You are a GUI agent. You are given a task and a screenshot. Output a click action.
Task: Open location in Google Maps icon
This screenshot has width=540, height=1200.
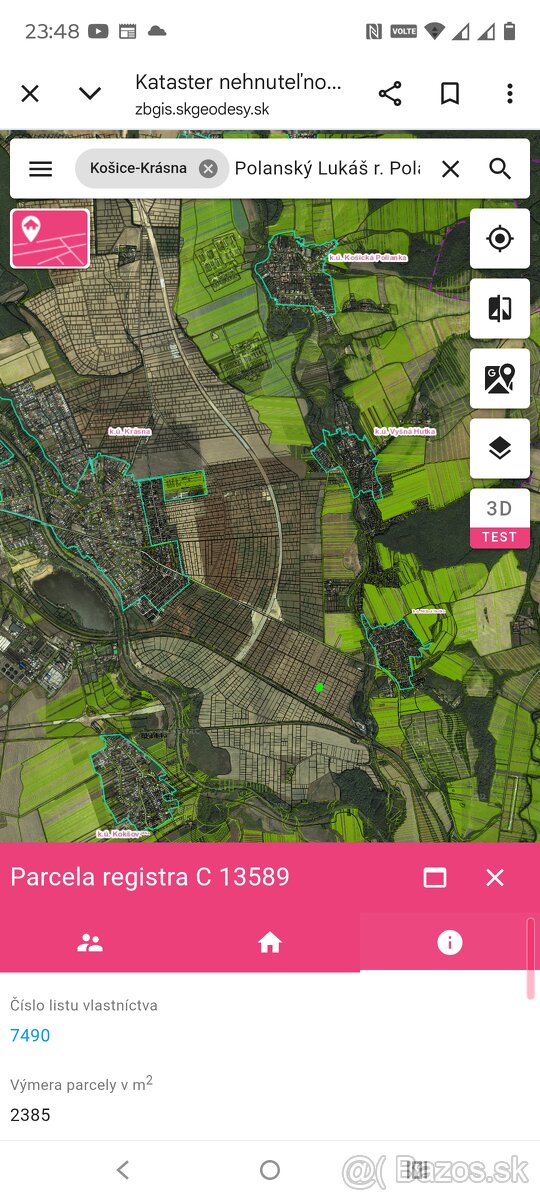coord(500,379)
